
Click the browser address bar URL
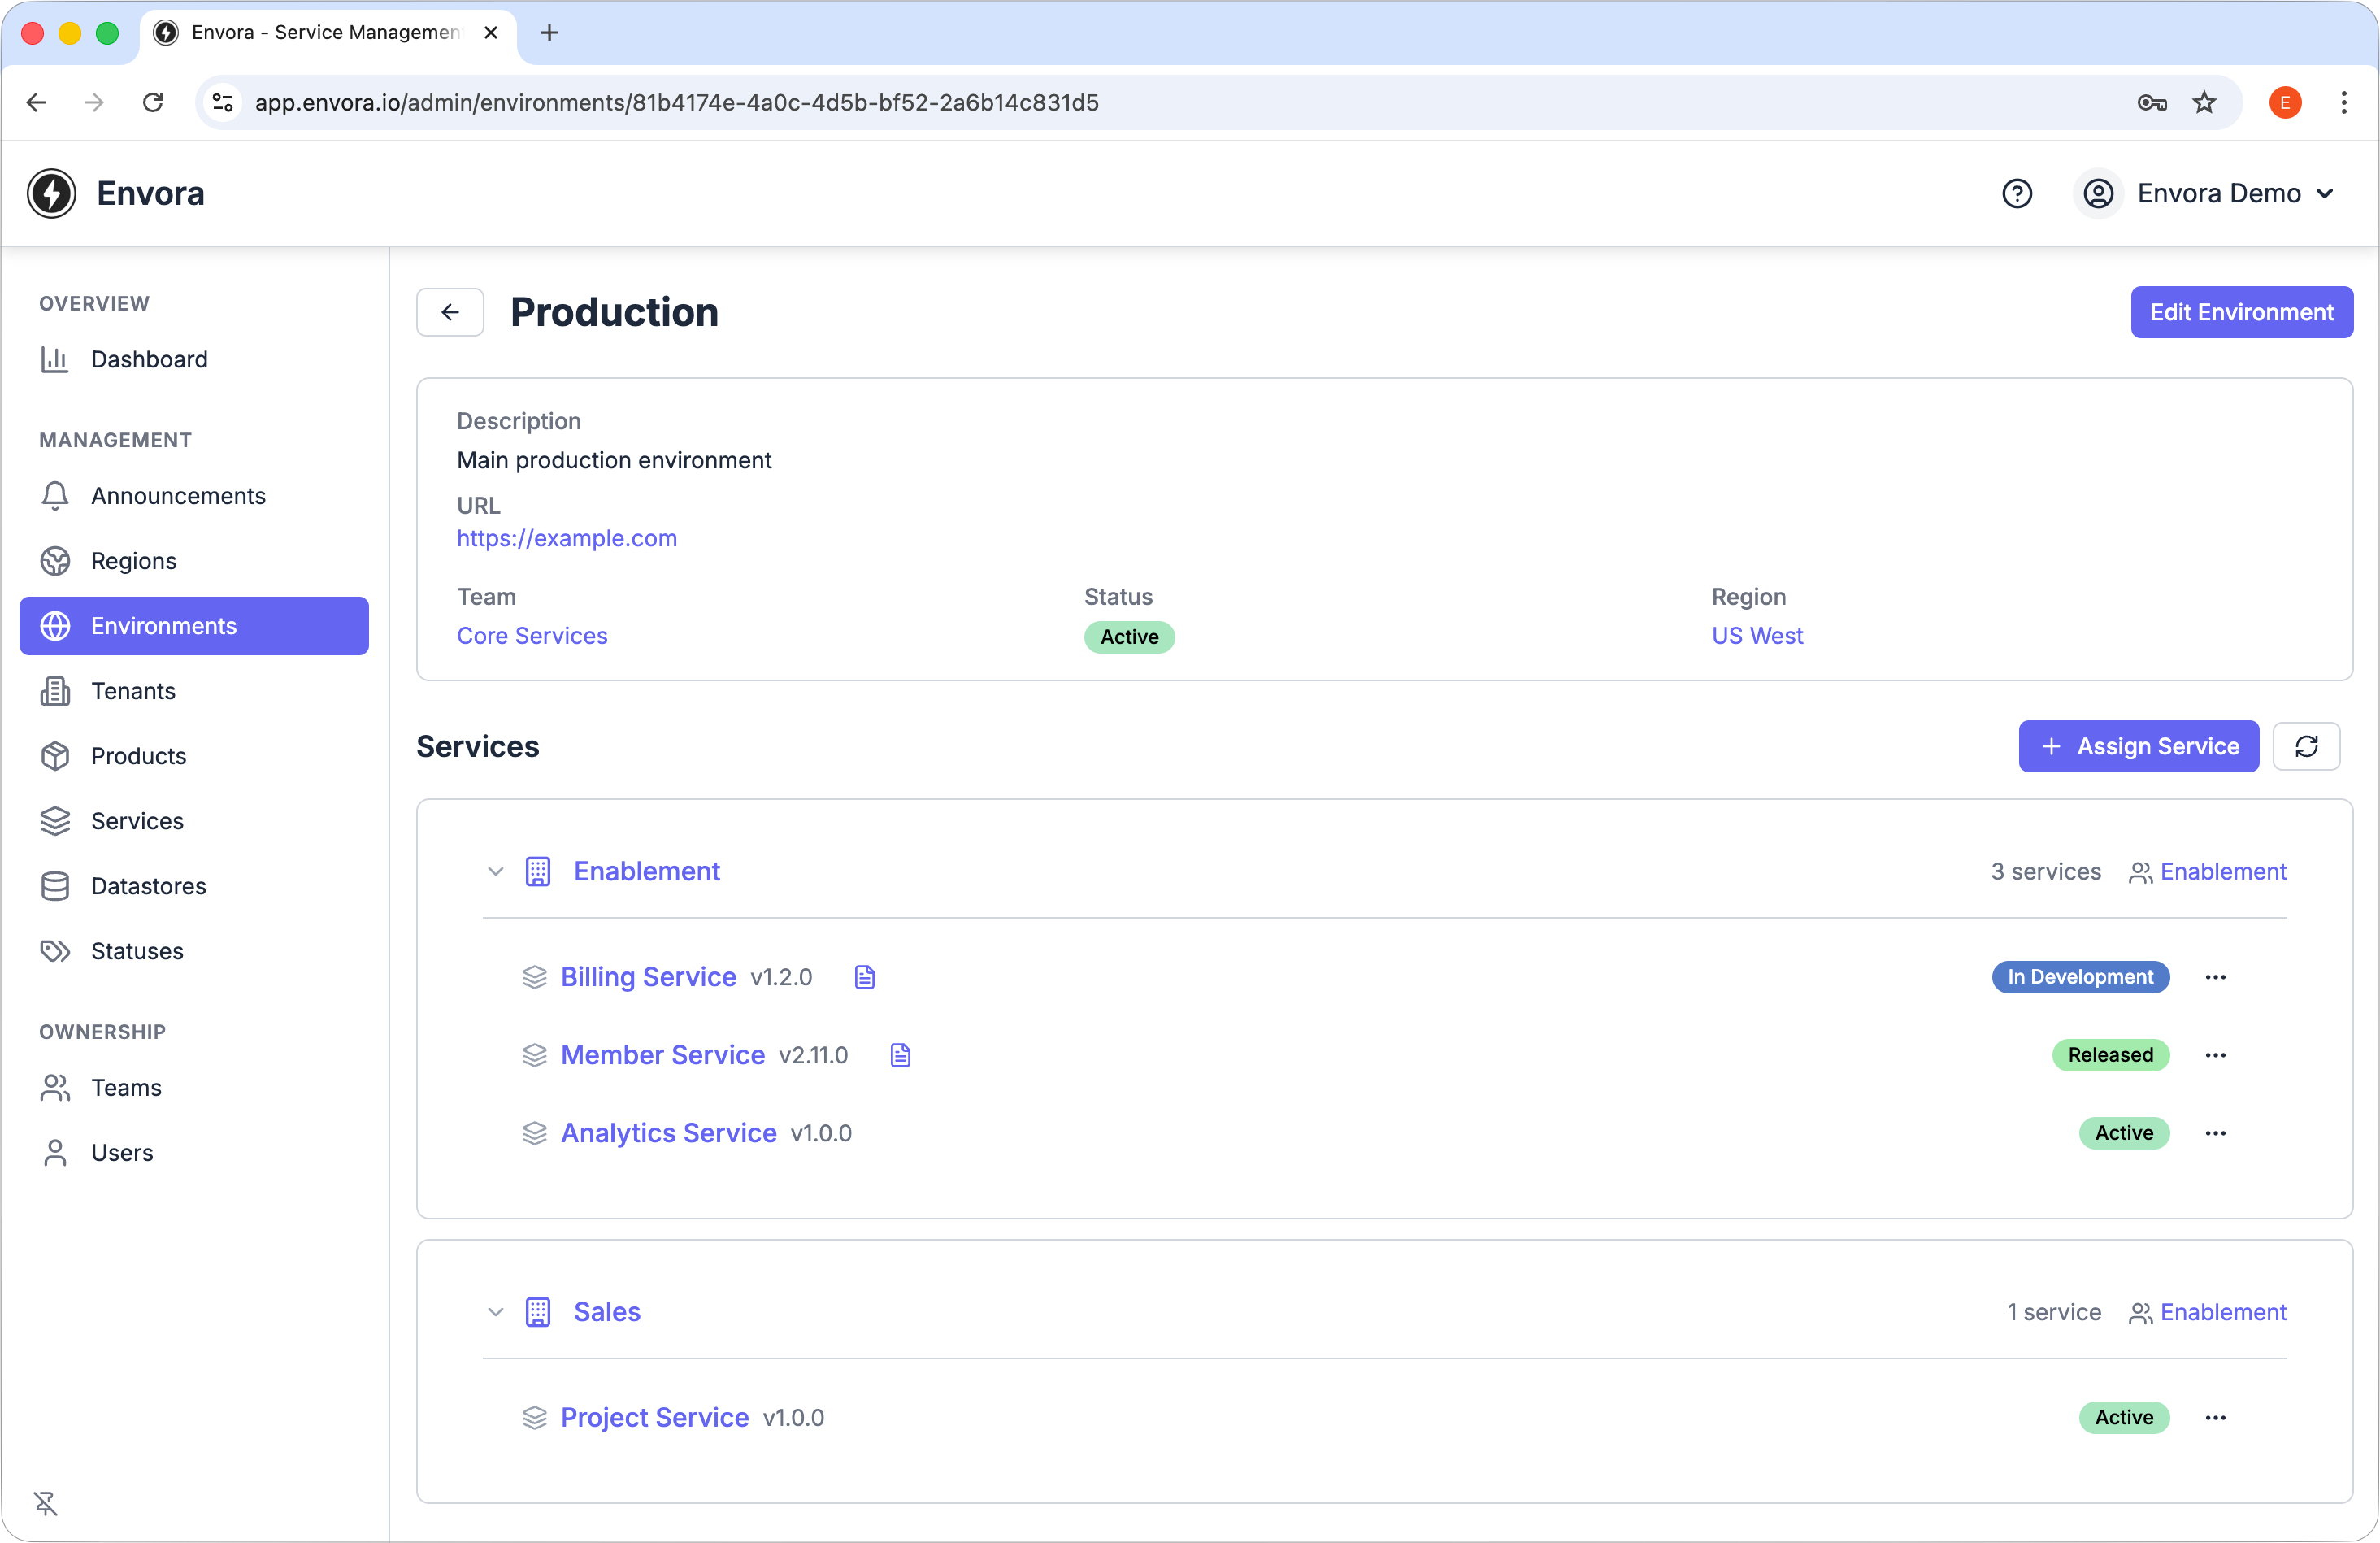pyautogui.click(x=677, y=102)
